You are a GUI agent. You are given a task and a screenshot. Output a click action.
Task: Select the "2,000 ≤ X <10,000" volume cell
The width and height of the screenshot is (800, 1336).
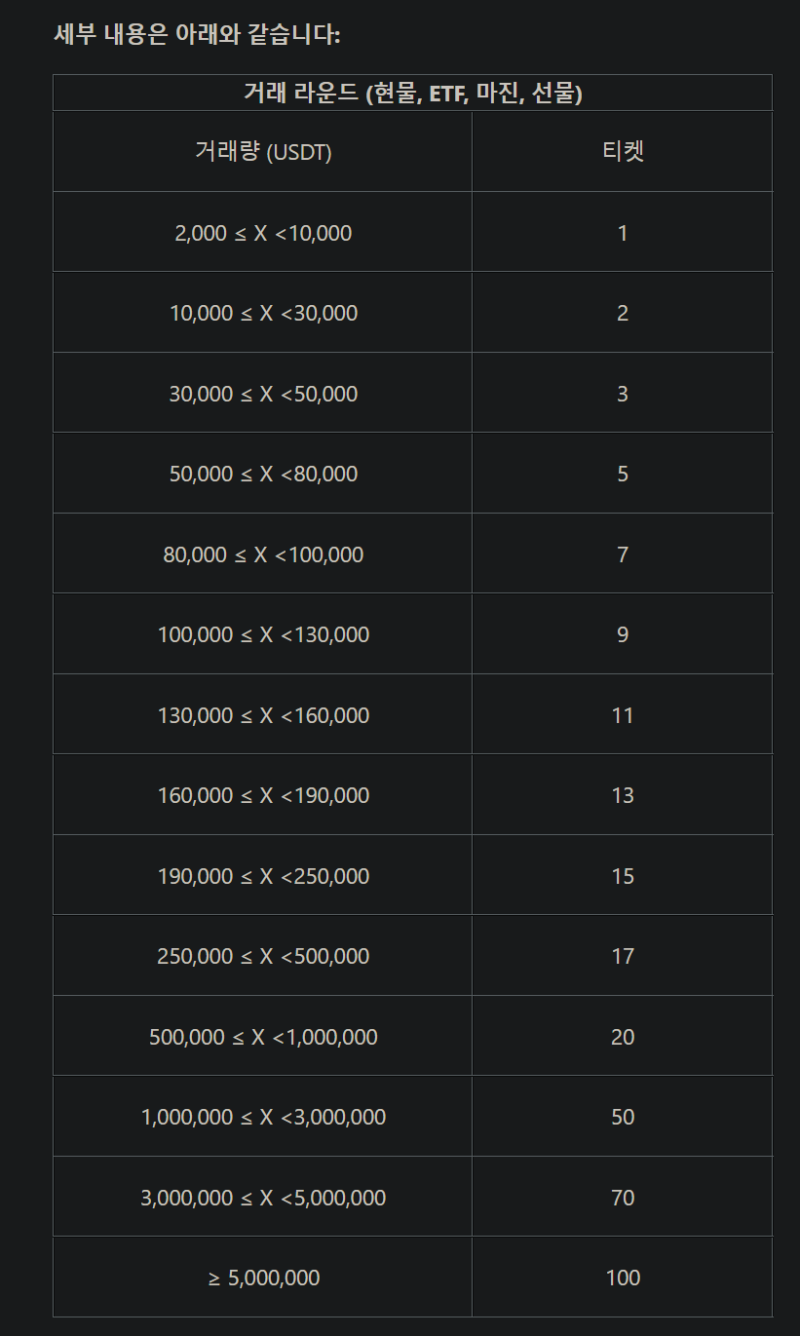click(x=263, y=233)
